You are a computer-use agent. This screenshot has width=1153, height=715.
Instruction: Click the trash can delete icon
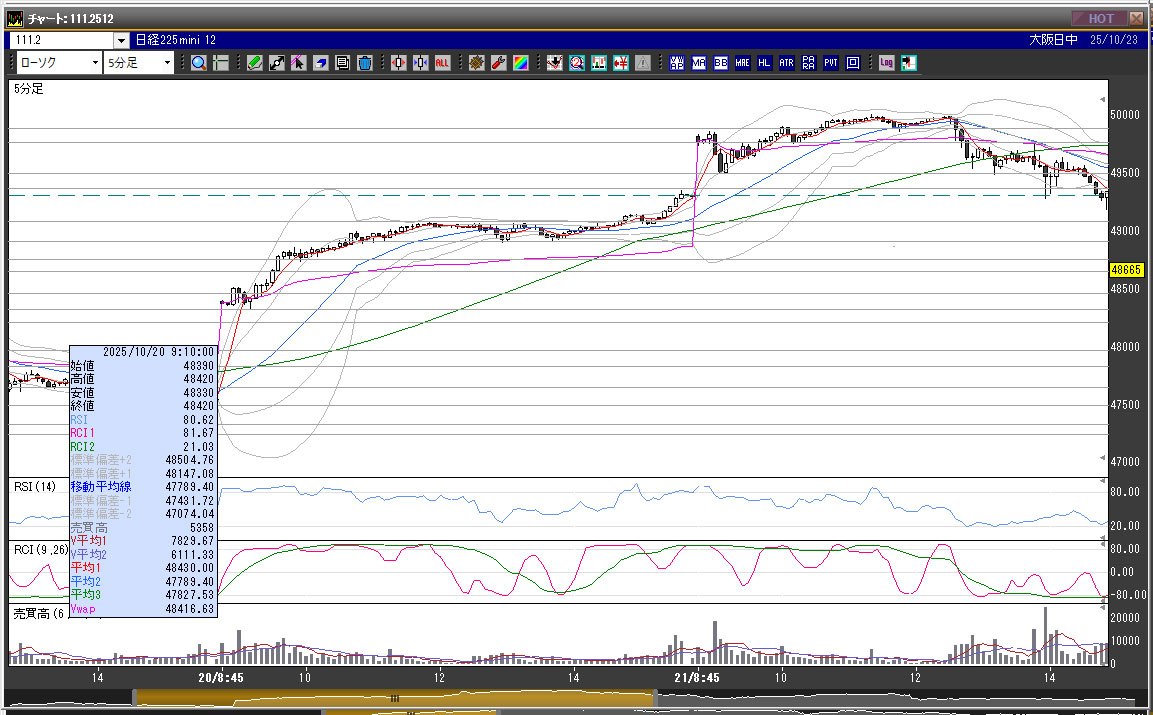click(364, 63)
